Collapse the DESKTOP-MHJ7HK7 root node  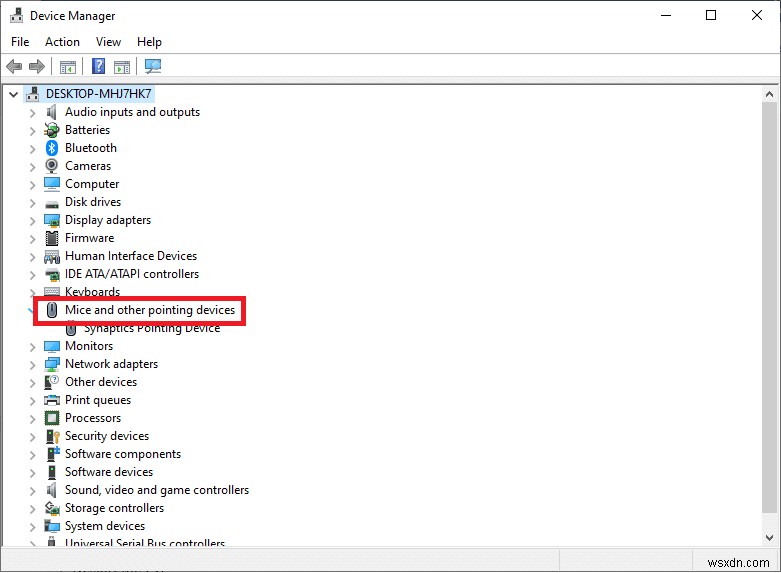point(13,94)
